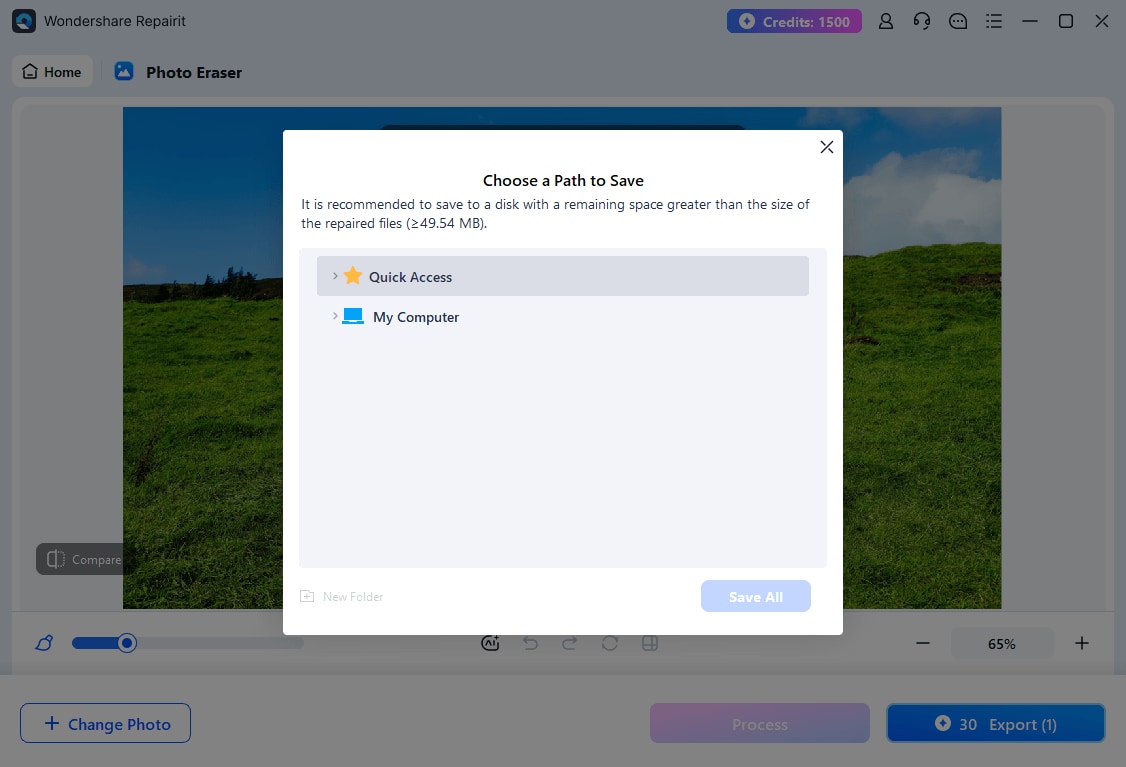
Task: Click the New Folder plus icon
Action: [307, 596]
